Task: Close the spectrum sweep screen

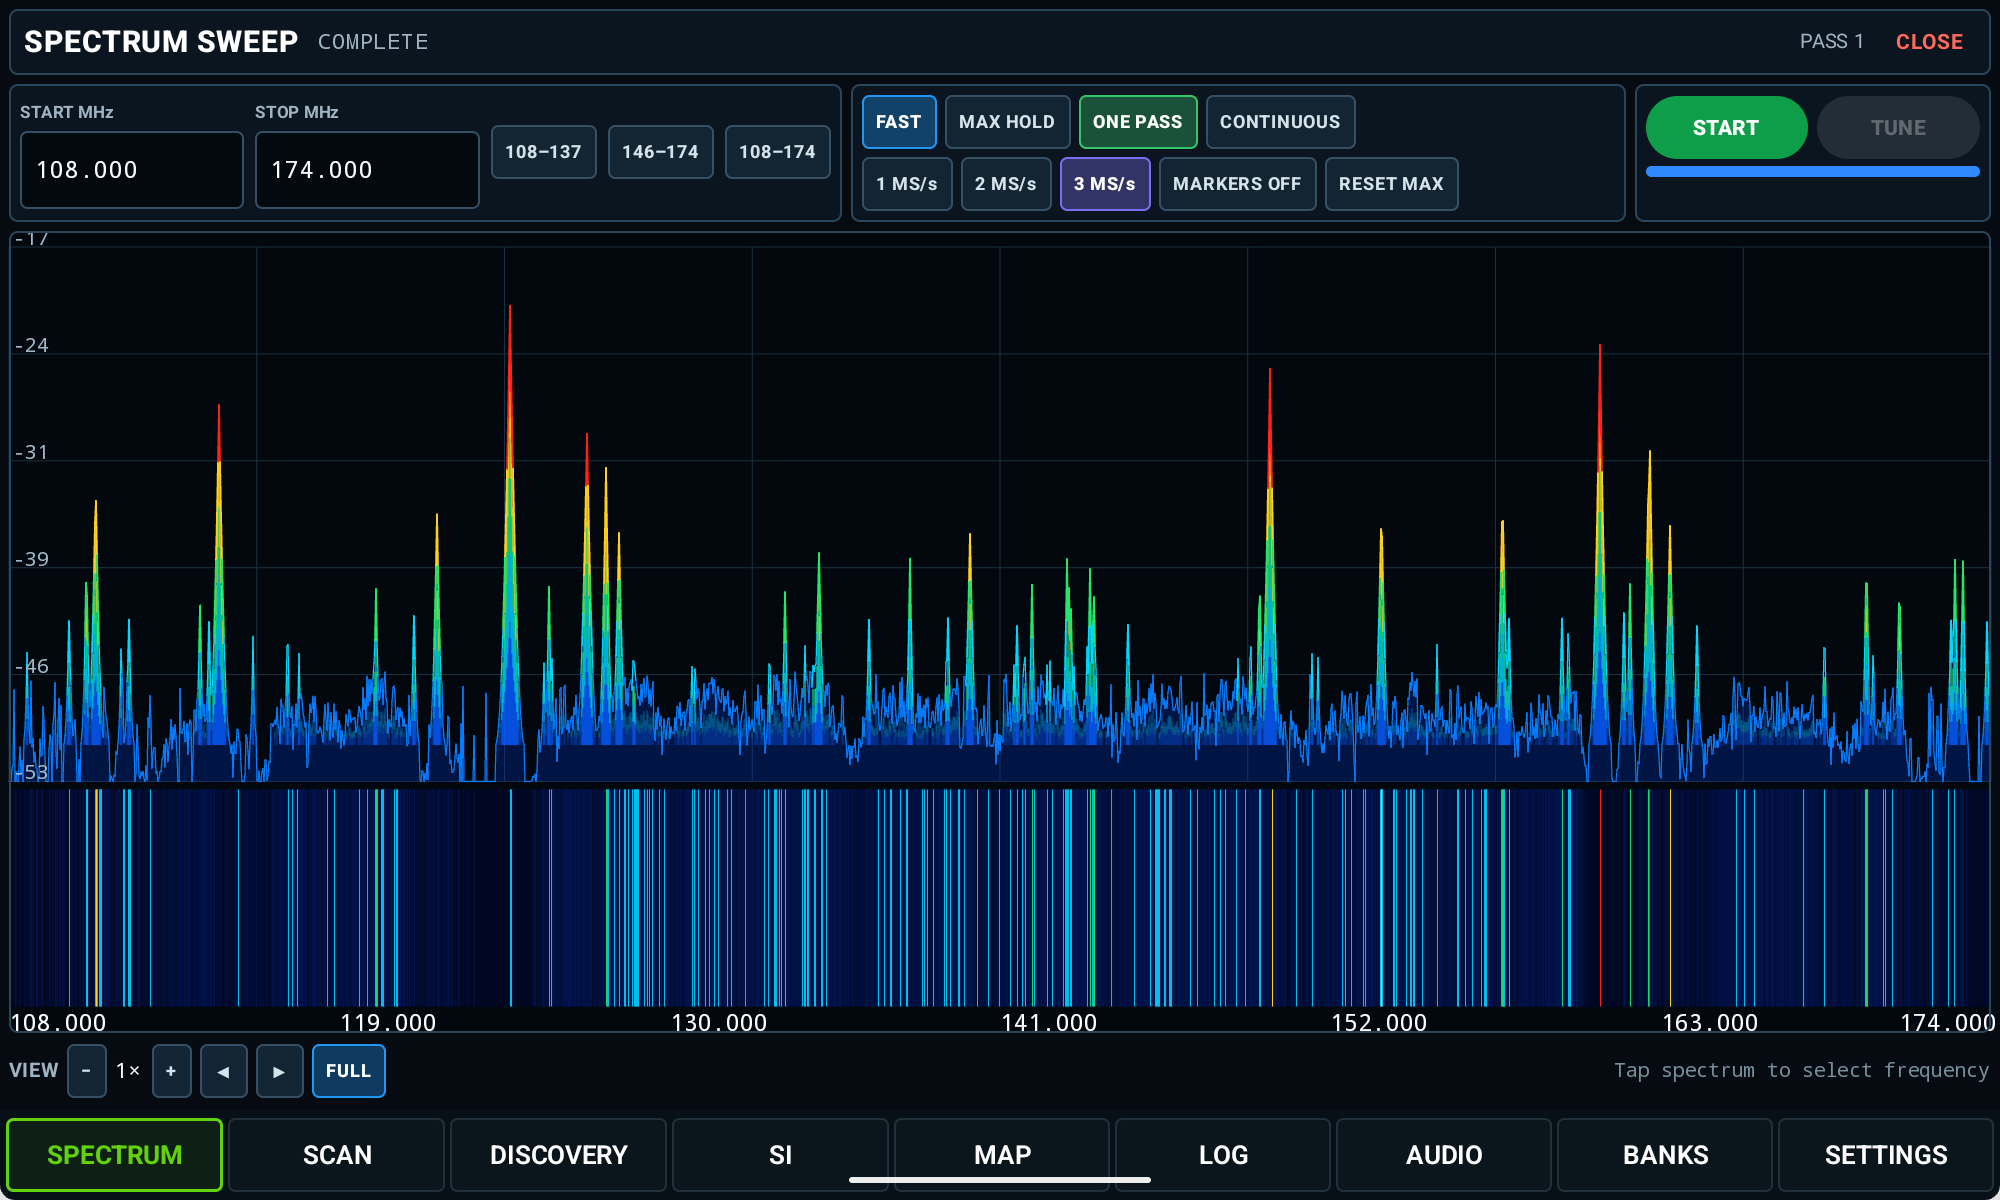Action: point(1929,42)
